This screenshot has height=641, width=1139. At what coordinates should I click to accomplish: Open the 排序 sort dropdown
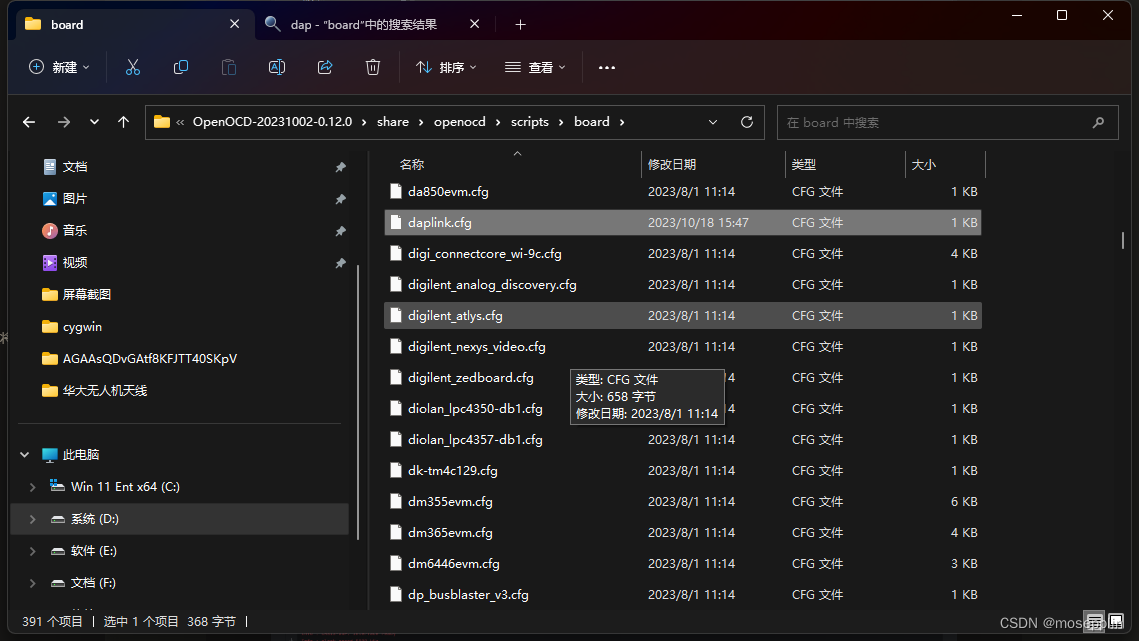(x=444, y=67)
